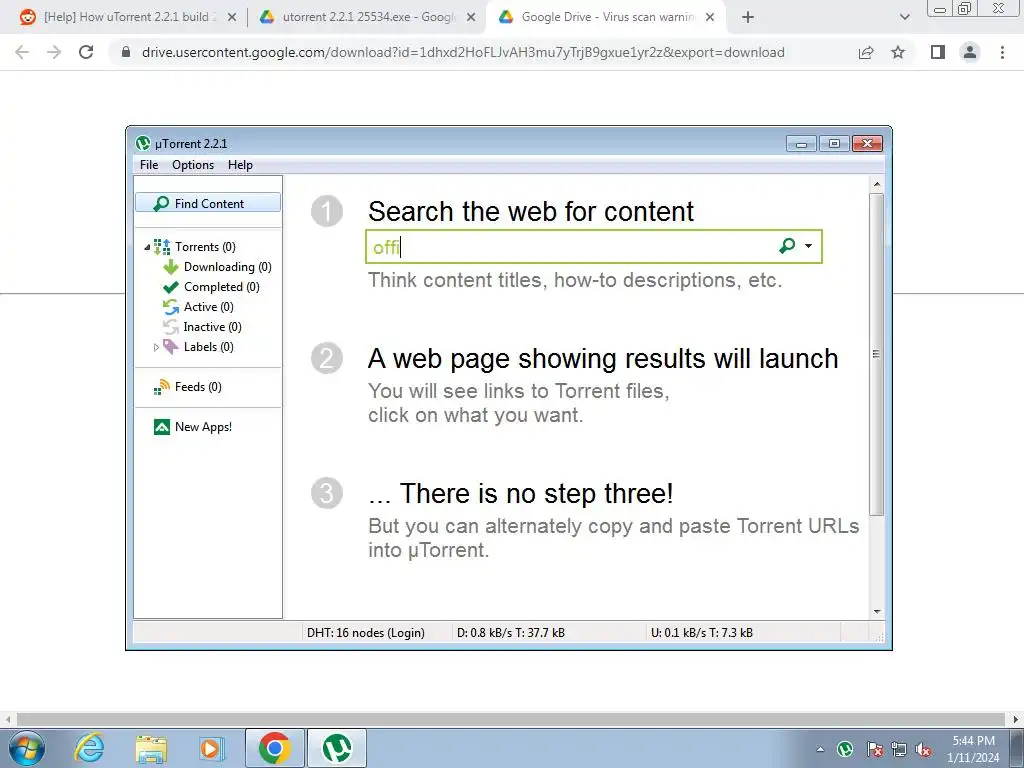Show hidden tray icons arrow
This screenshot has height=768, width=1024.
[x=820, y=749]
